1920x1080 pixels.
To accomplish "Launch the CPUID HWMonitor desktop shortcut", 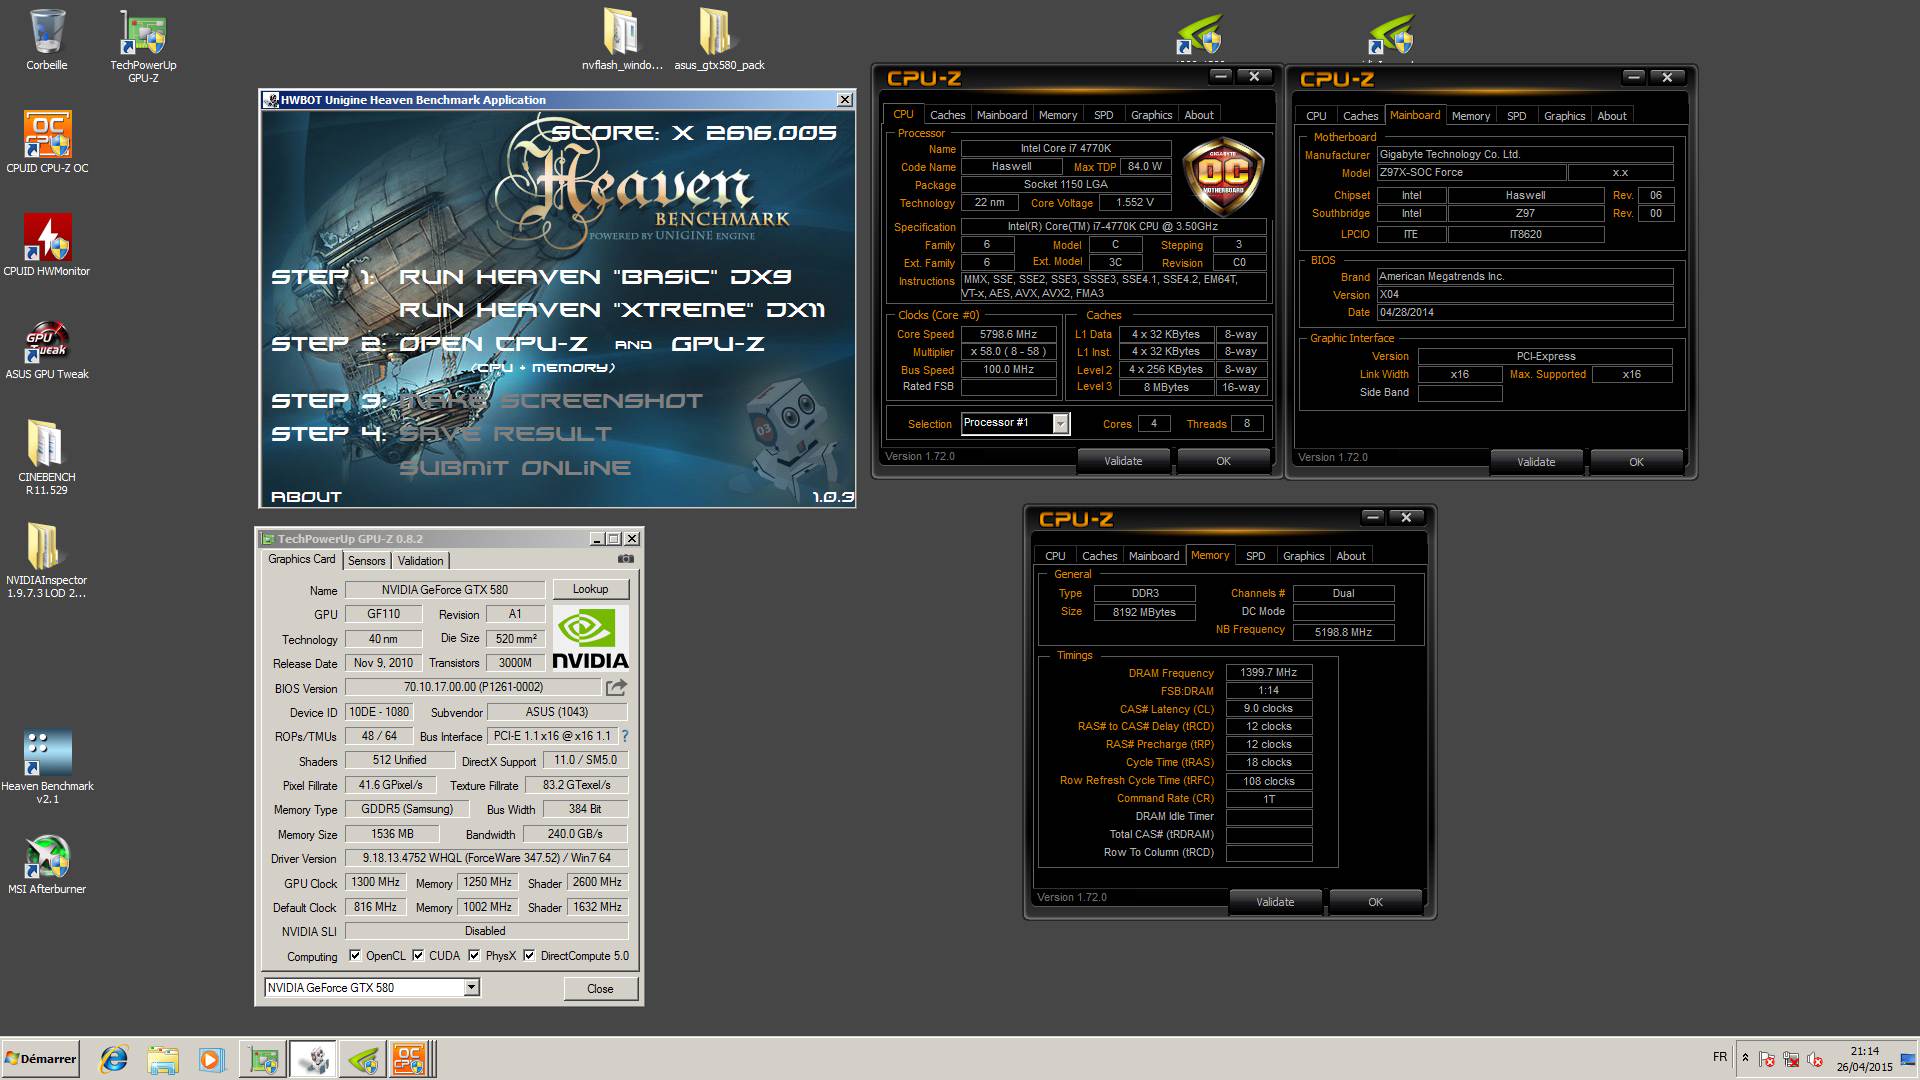I will pos(47,245).
